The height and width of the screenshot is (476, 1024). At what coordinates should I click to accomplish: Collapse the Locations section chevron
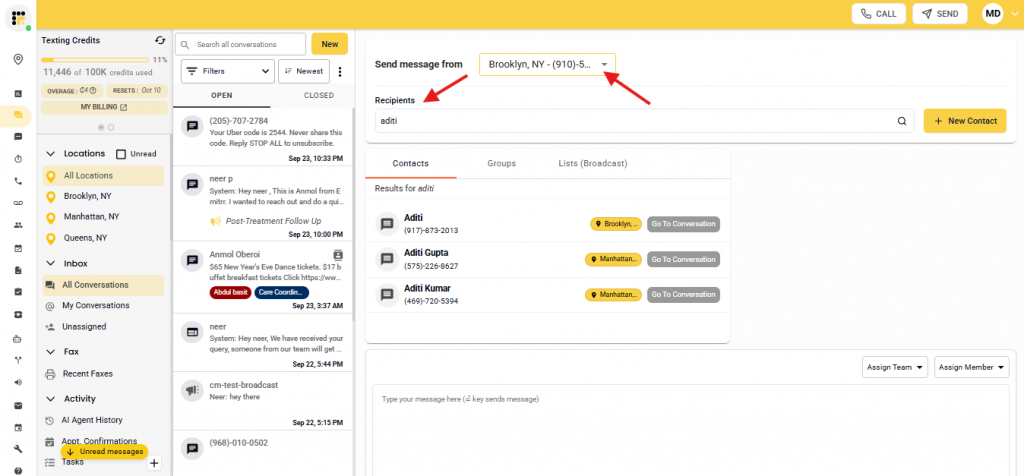51,154
